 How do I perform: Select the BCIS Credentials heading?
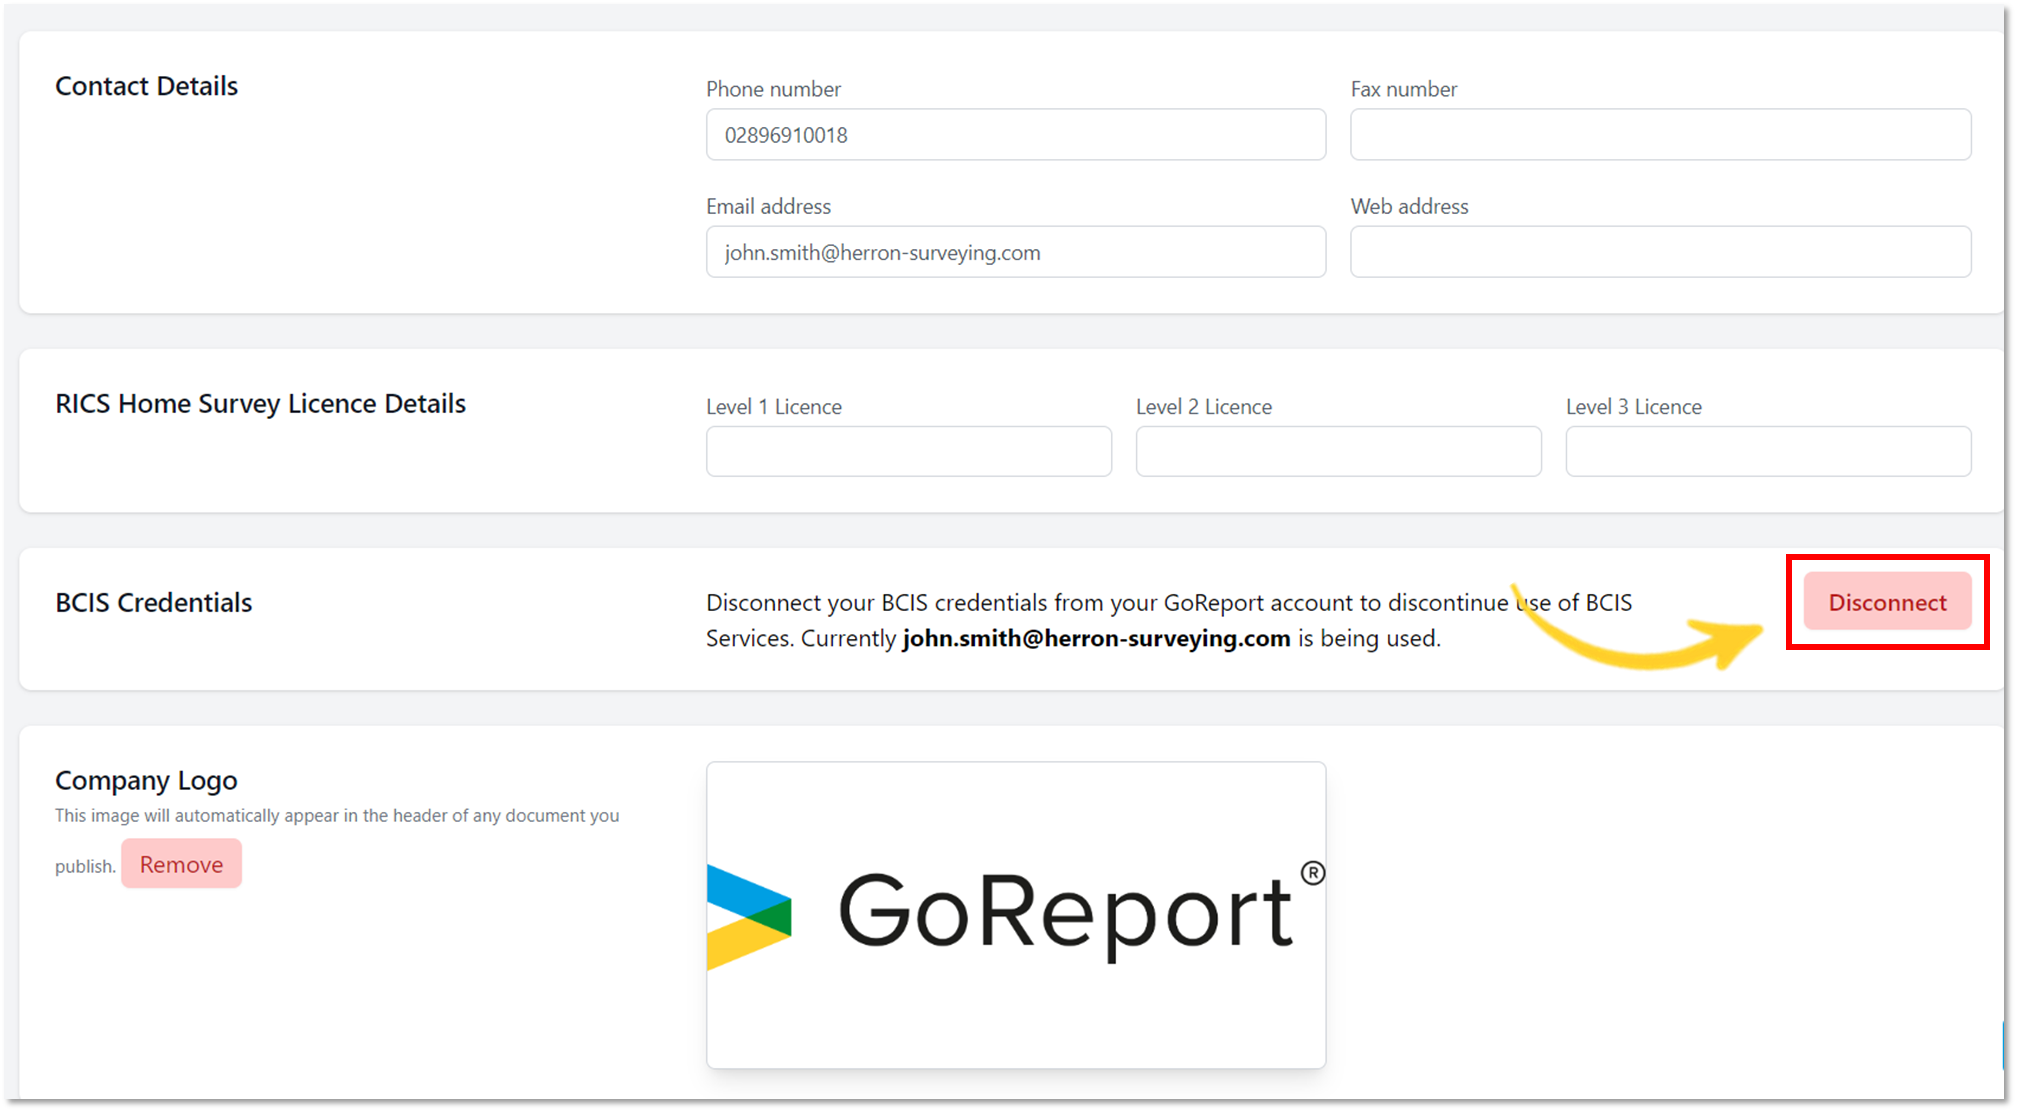click(x=153, y=603)
